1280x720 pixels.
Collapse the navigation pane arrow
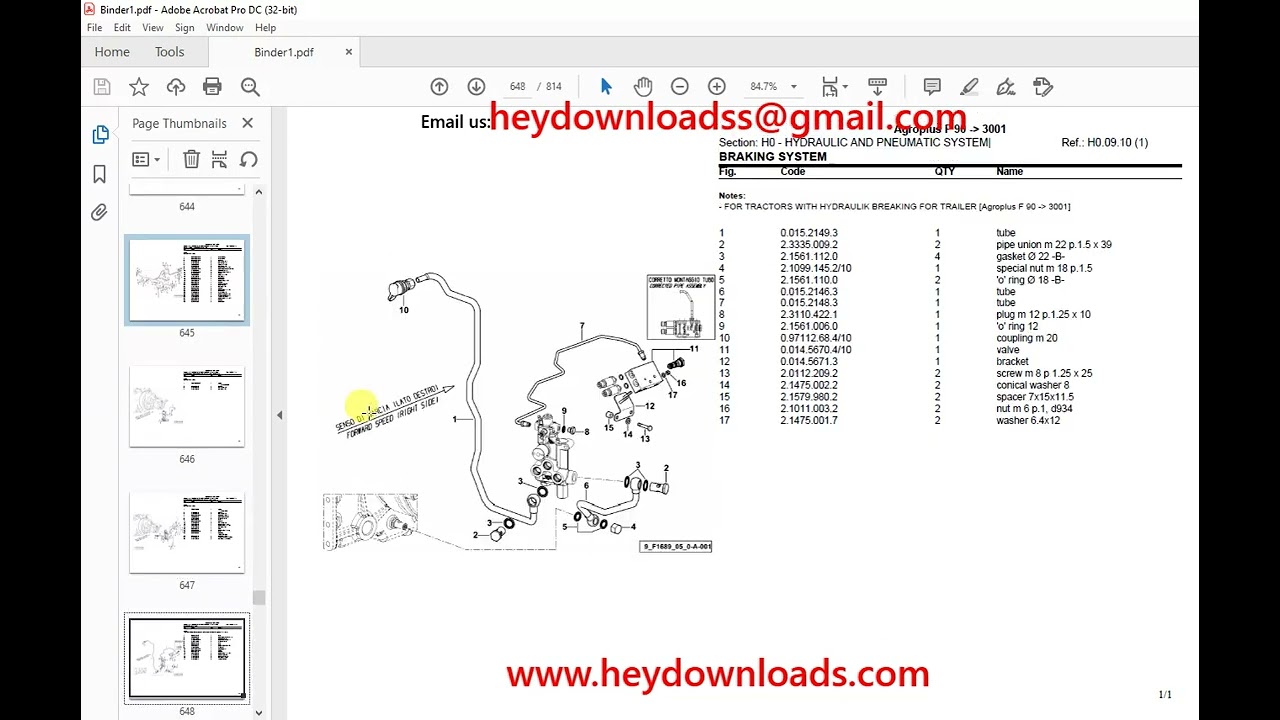point(280,415)
